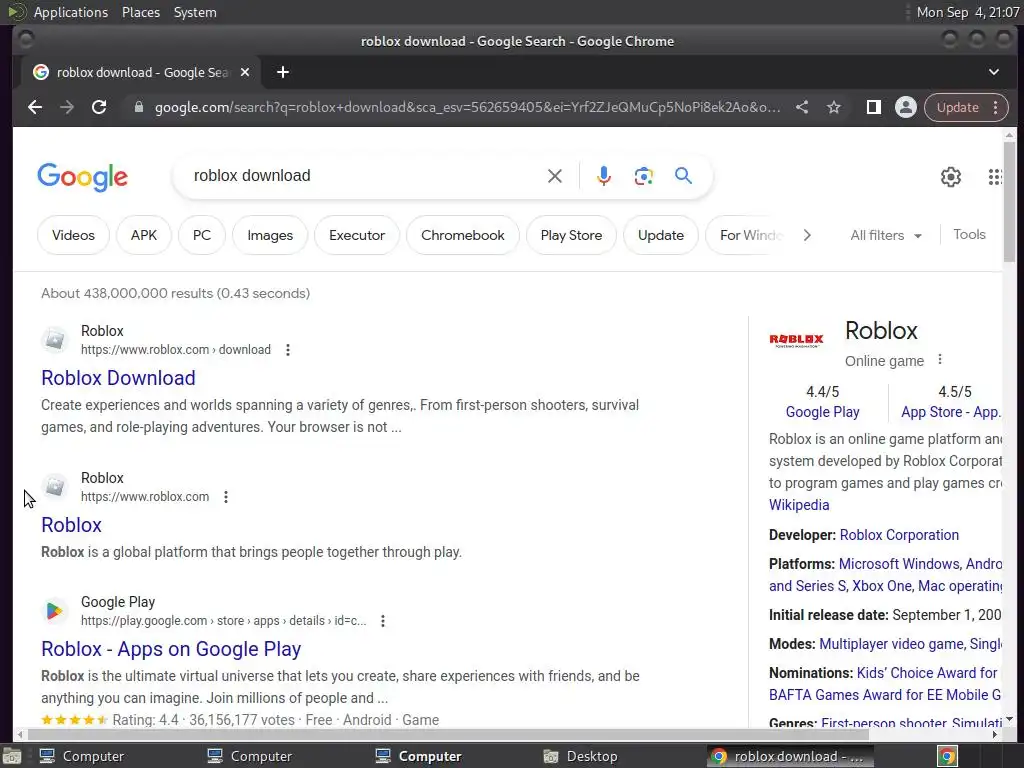Open the Google apps grid

click(x=994, y=176)
